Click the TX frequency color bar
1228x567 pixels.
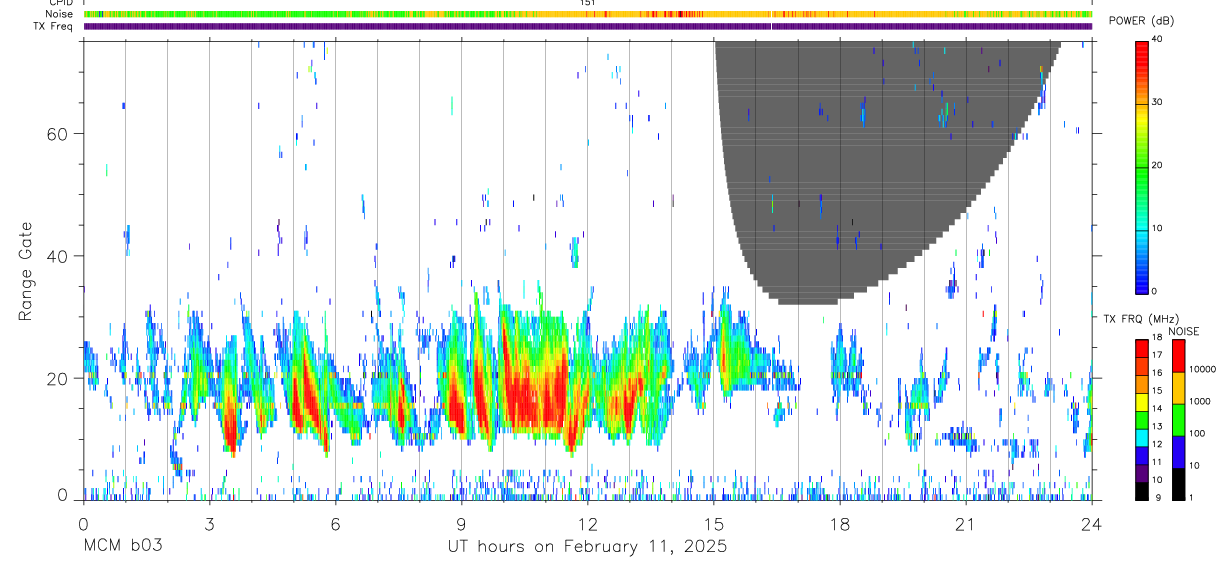point(1141,419)
